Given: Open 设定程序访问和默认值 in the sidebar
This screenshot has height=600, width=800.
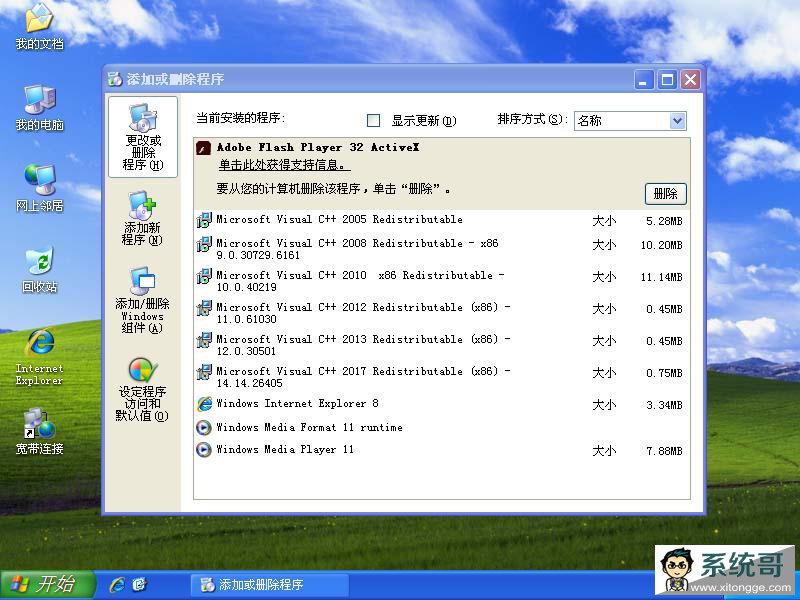Looking at the screenshot, I should 142,389.
